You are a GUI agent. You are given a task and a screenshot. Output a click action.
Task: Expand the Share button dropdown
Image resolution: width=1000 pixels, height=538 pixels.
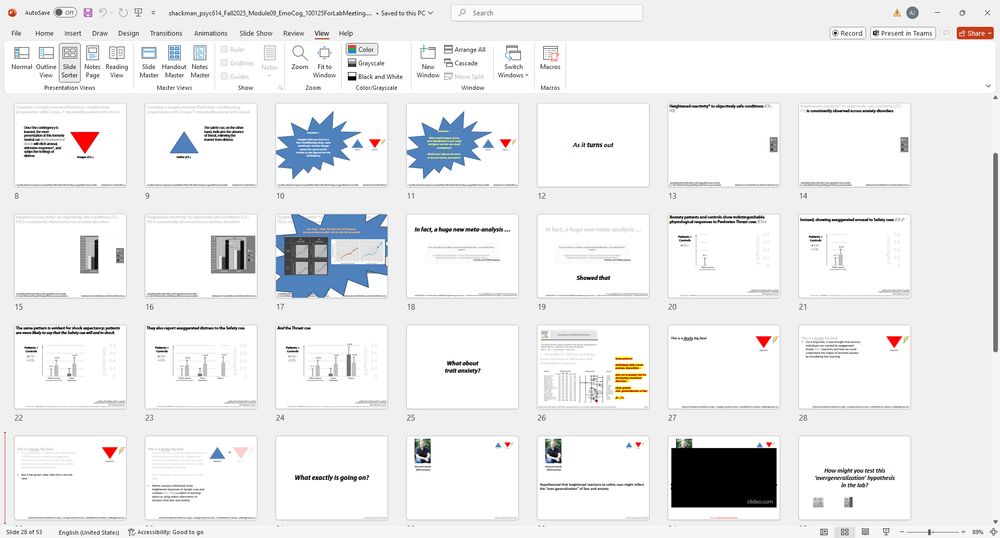[990, 33]
